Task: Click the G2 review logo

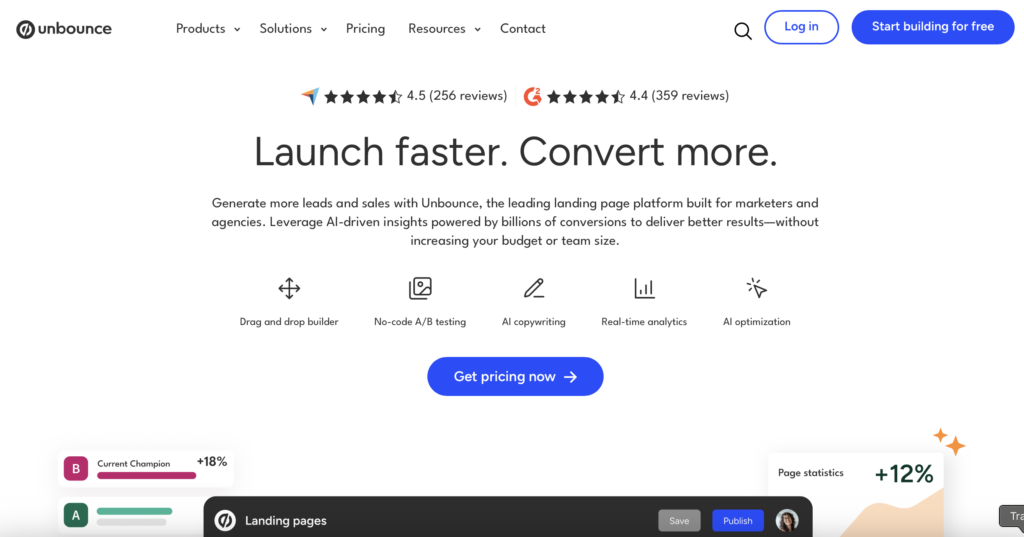Action: 532,96
